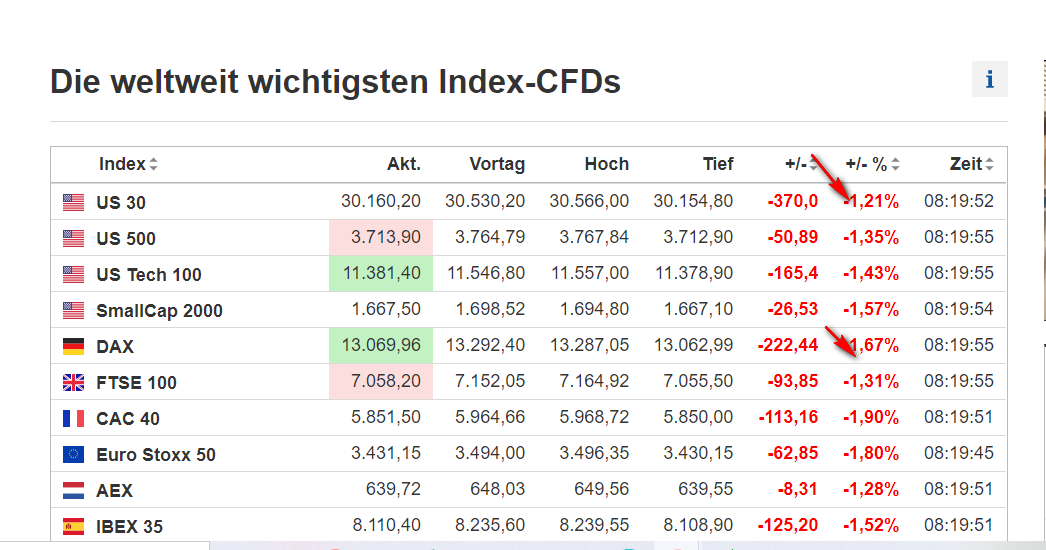
Task: Click the Hoch column header
Action: pos(606,164)
